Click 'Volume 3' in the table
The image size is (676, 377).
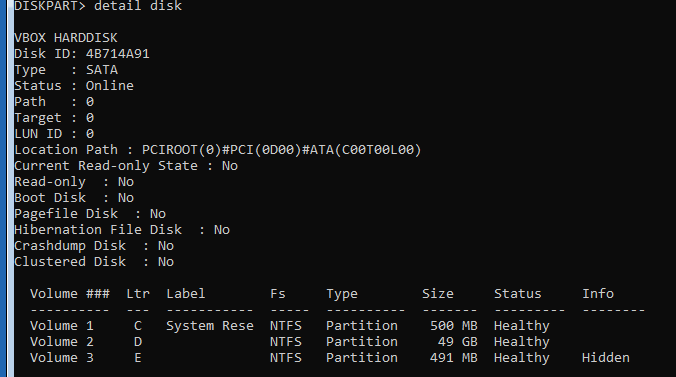pyautogui.click(x=62, y=358)
